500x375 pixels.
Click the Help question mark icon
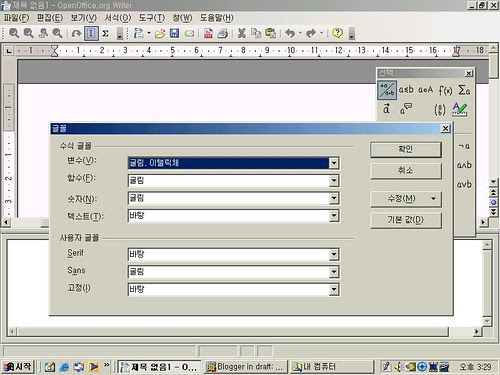(x=338, y=33)
